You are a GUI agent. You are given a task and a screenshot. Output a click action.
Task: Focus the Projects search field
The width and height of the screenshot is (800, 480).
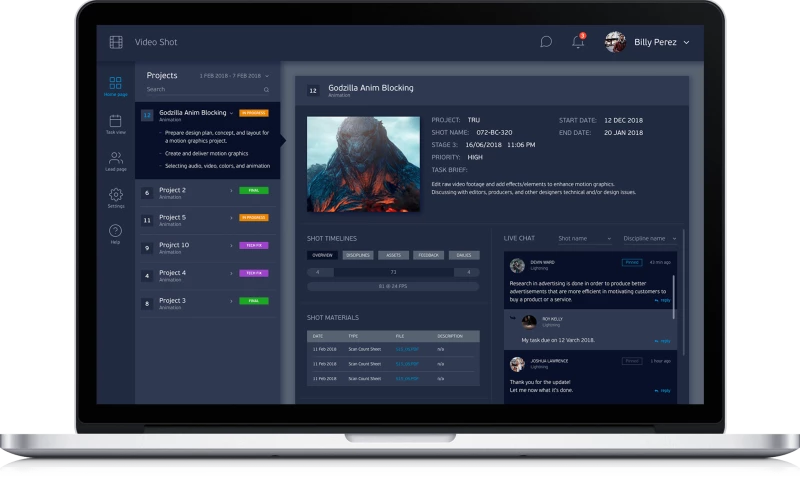click(x=208, y=90)
